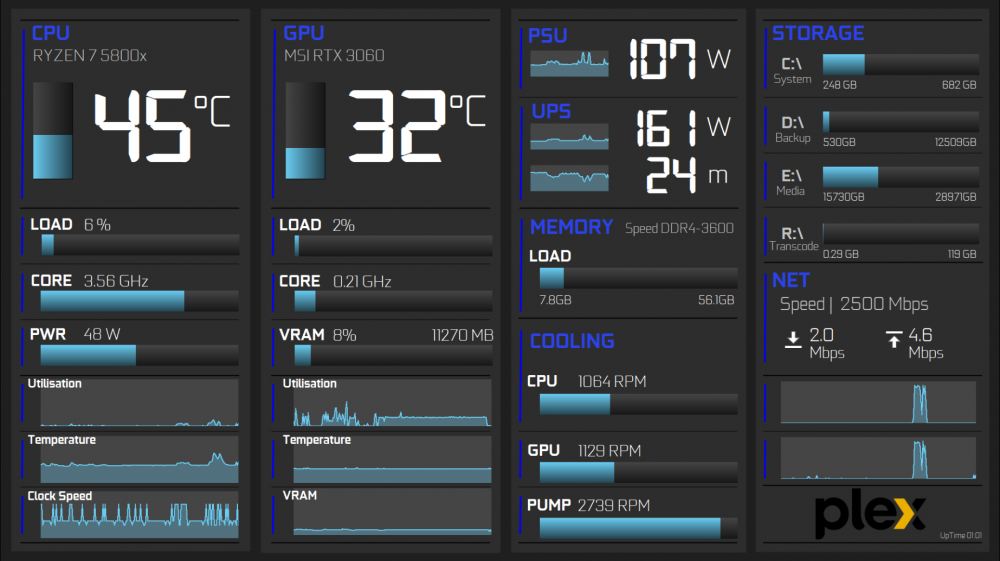Click the PUMP RPM bar in Cooling

(x=638, y=528)
